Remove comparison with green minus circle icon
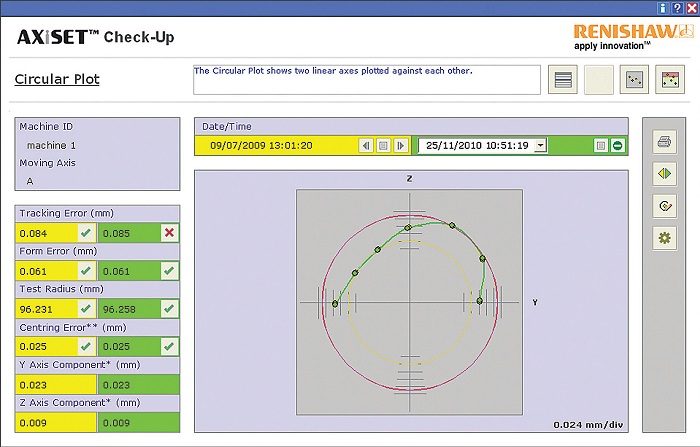The height and width of the screenshot is (447, 700). [618, 146]
